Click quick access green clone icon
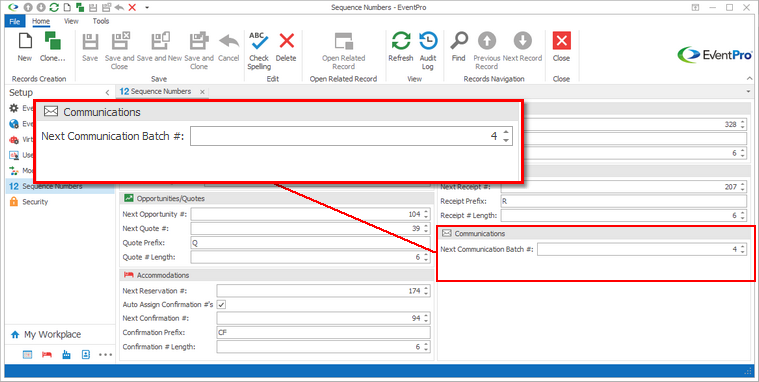Viewport: 759px width, 382px height. (x=80, y=7)
